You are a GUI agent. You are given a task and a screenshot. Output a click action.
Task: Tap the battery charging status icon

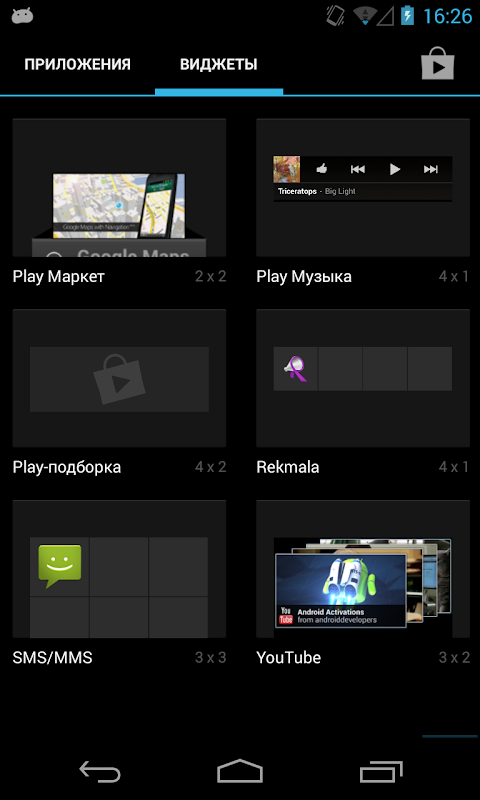tap(407, 15)
